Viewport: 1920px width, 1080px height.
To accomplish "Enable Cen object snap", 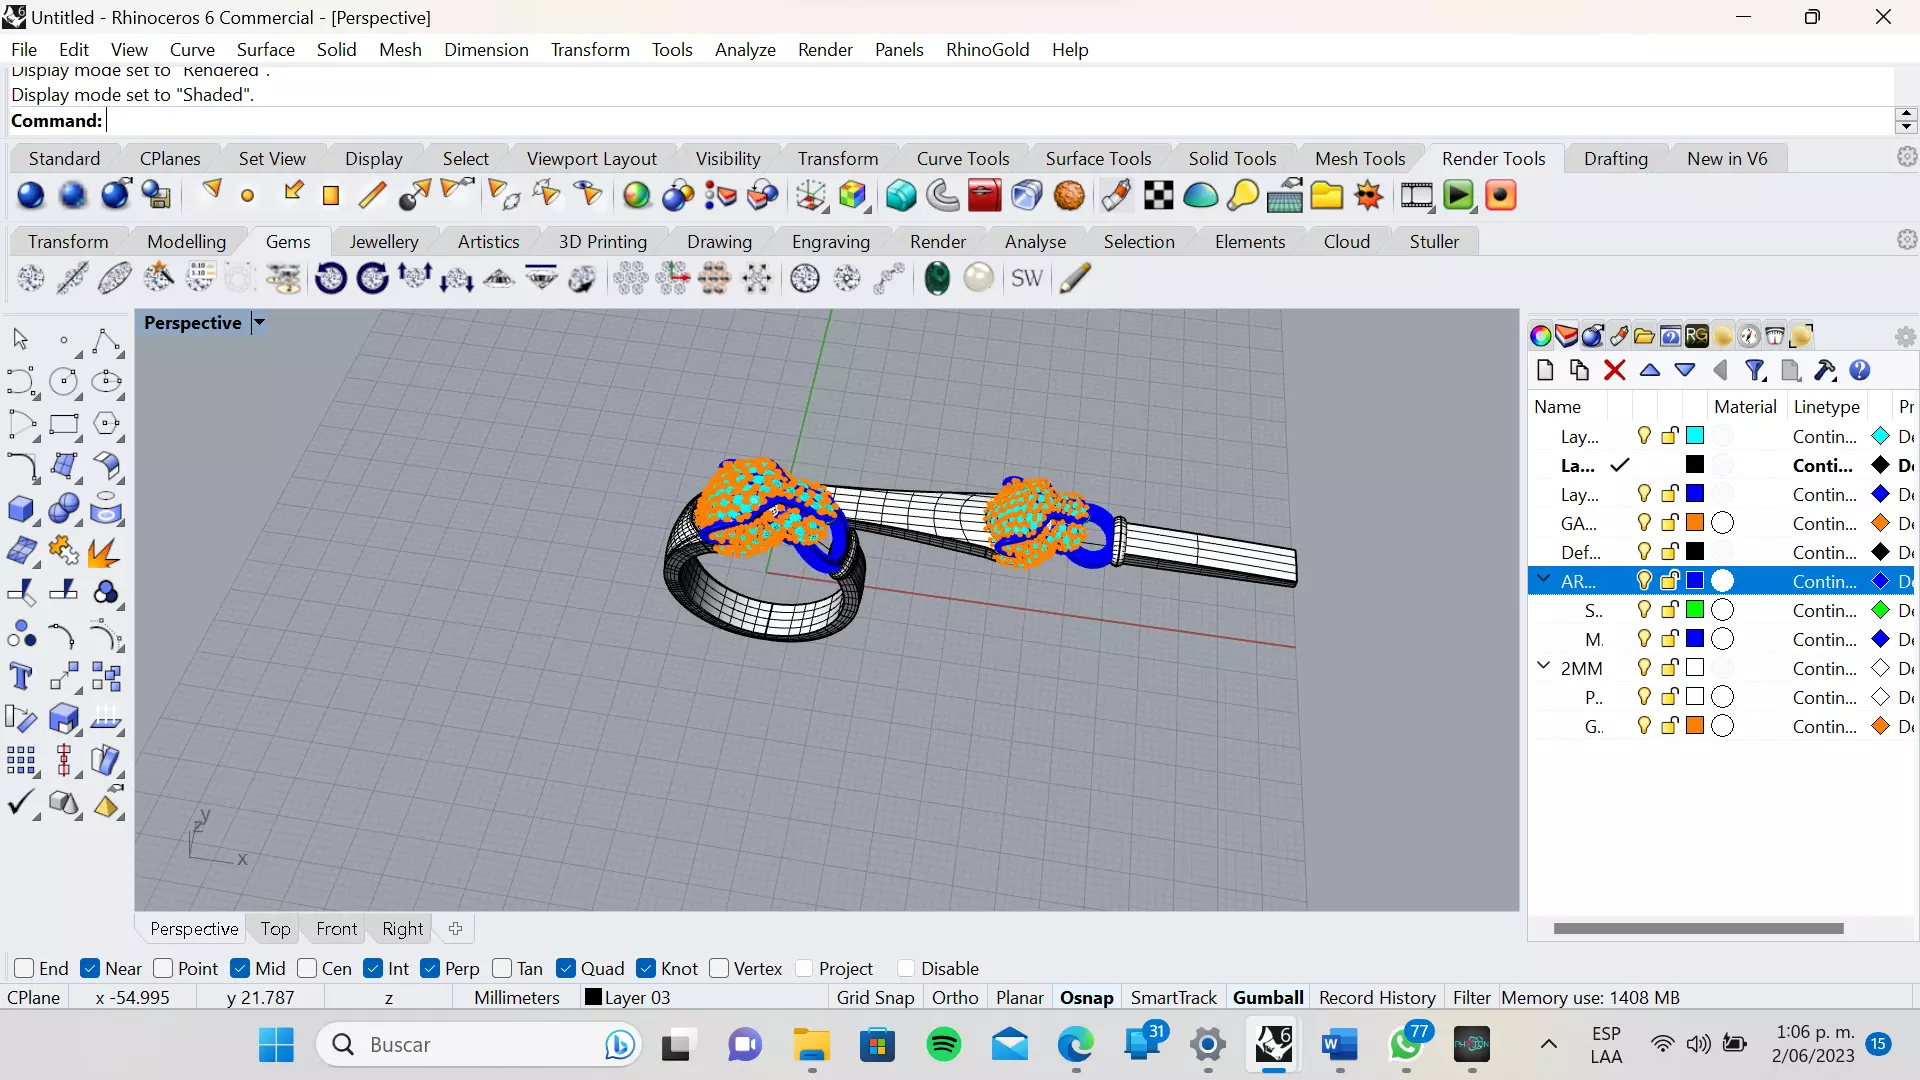I will pyautogui.click(x=307, y=968).
